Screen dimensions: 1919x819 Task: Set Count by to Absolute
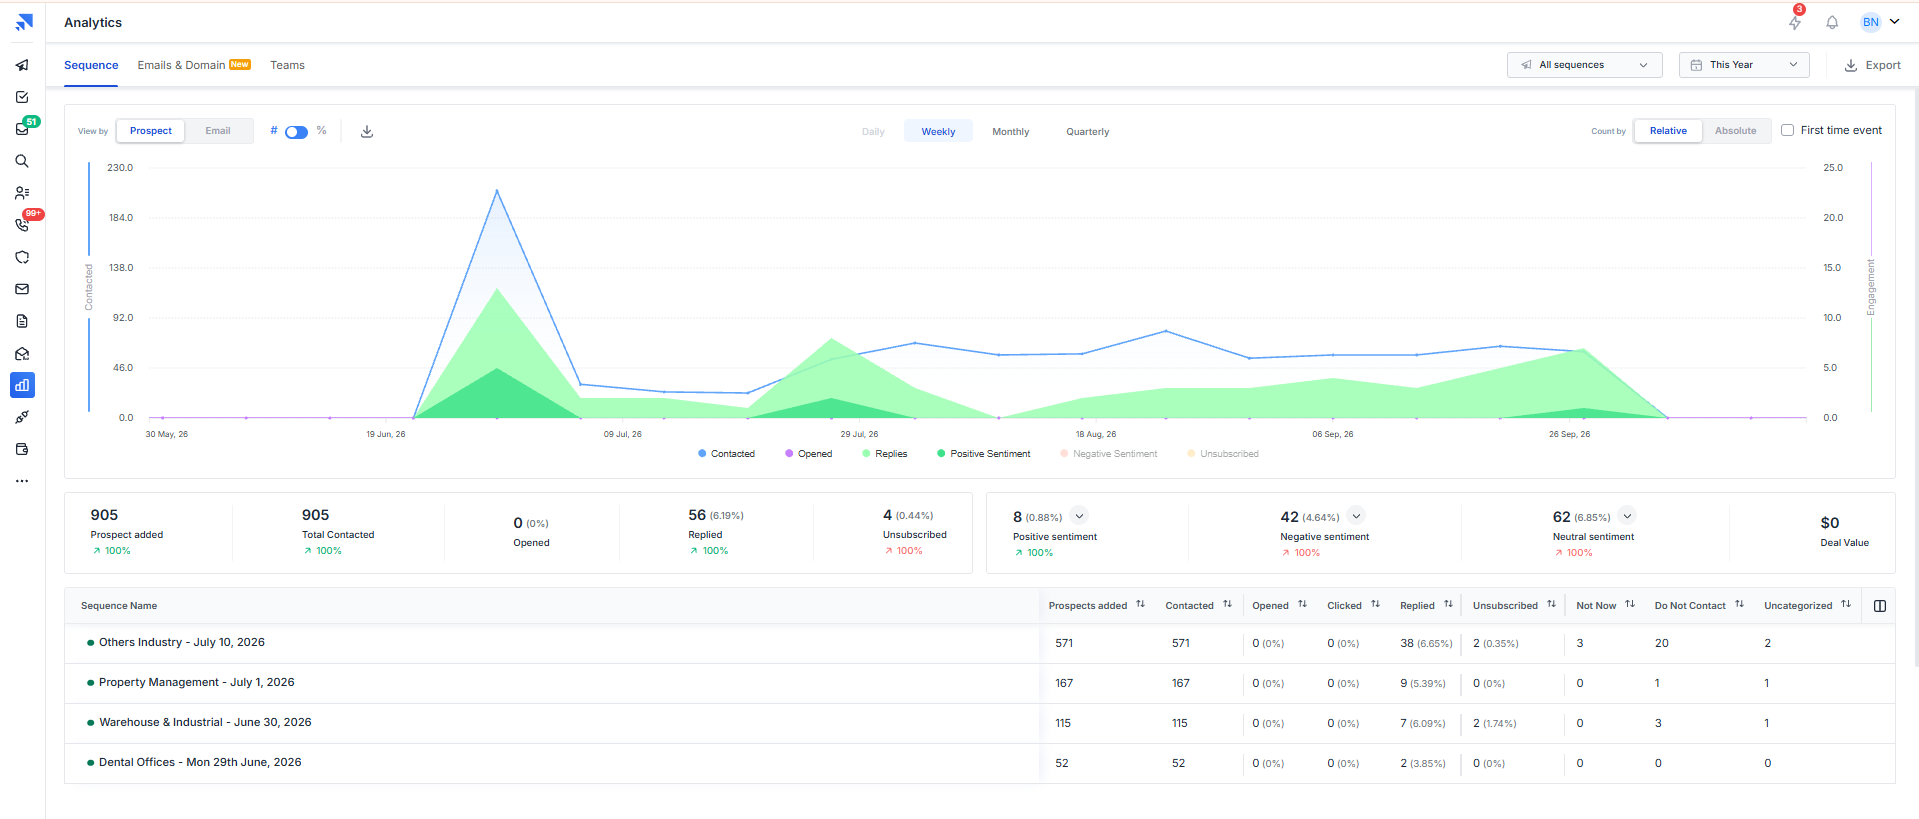pyautogui.click(x=1735, y=131)
